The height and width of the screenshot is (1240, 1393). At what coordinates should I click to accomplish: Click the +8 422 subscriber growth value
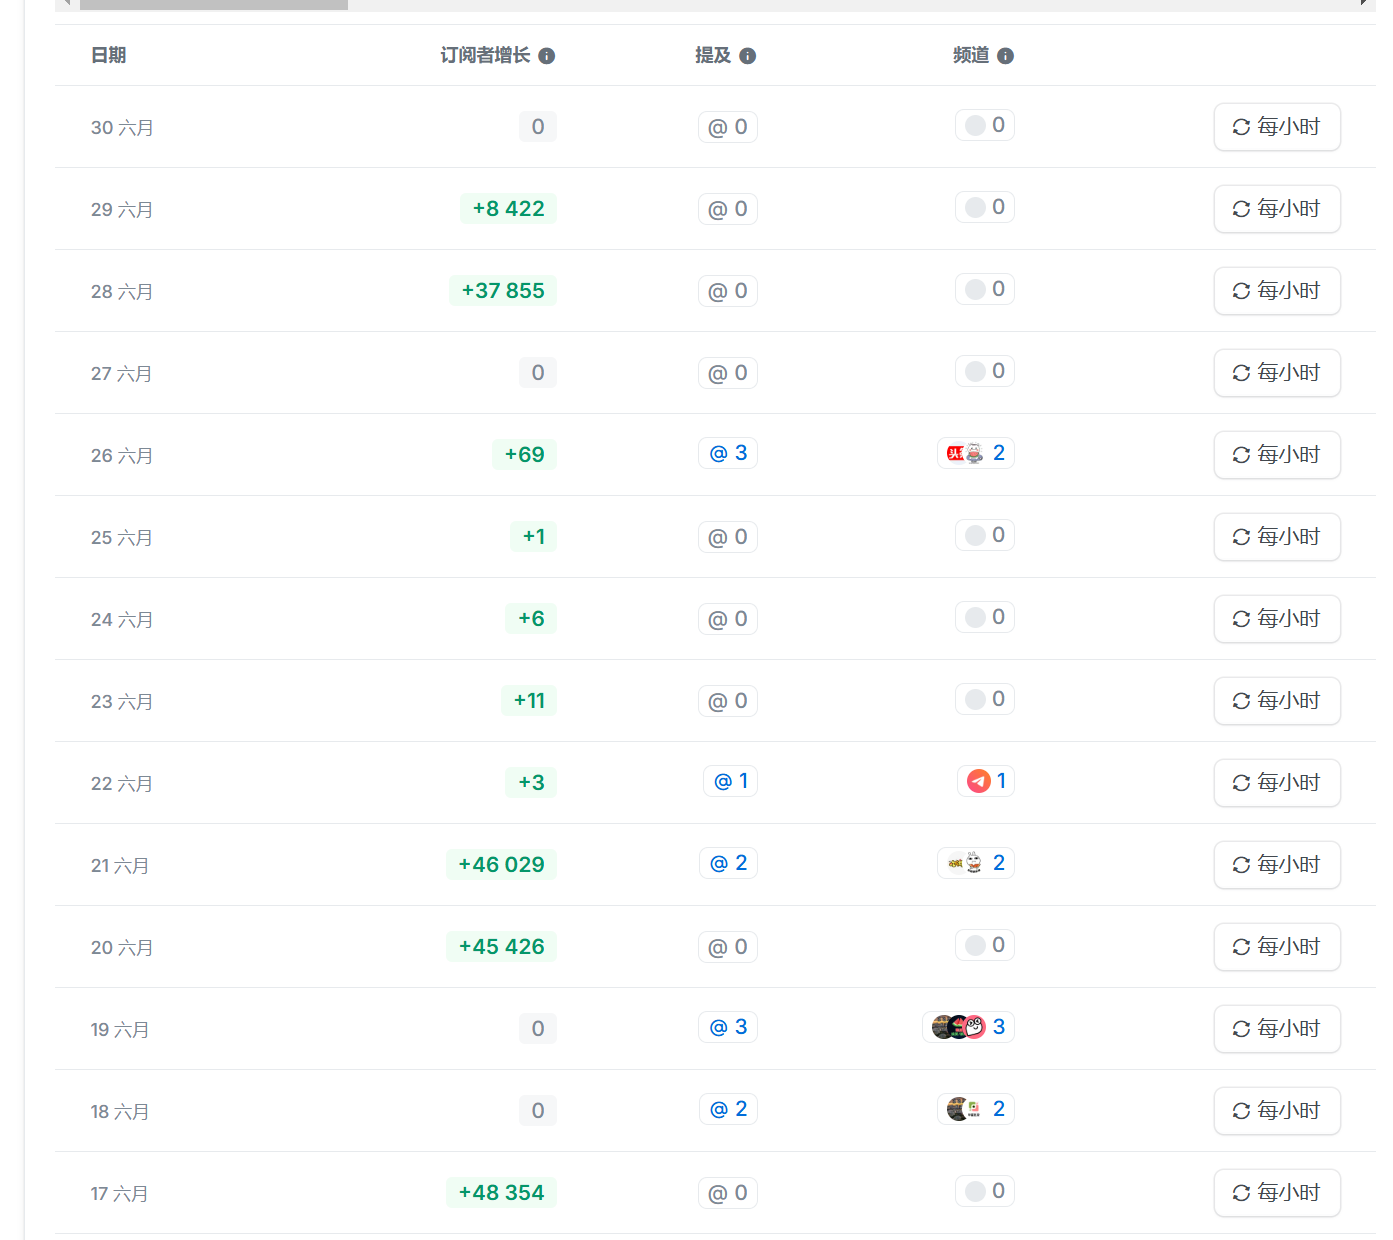508,209
